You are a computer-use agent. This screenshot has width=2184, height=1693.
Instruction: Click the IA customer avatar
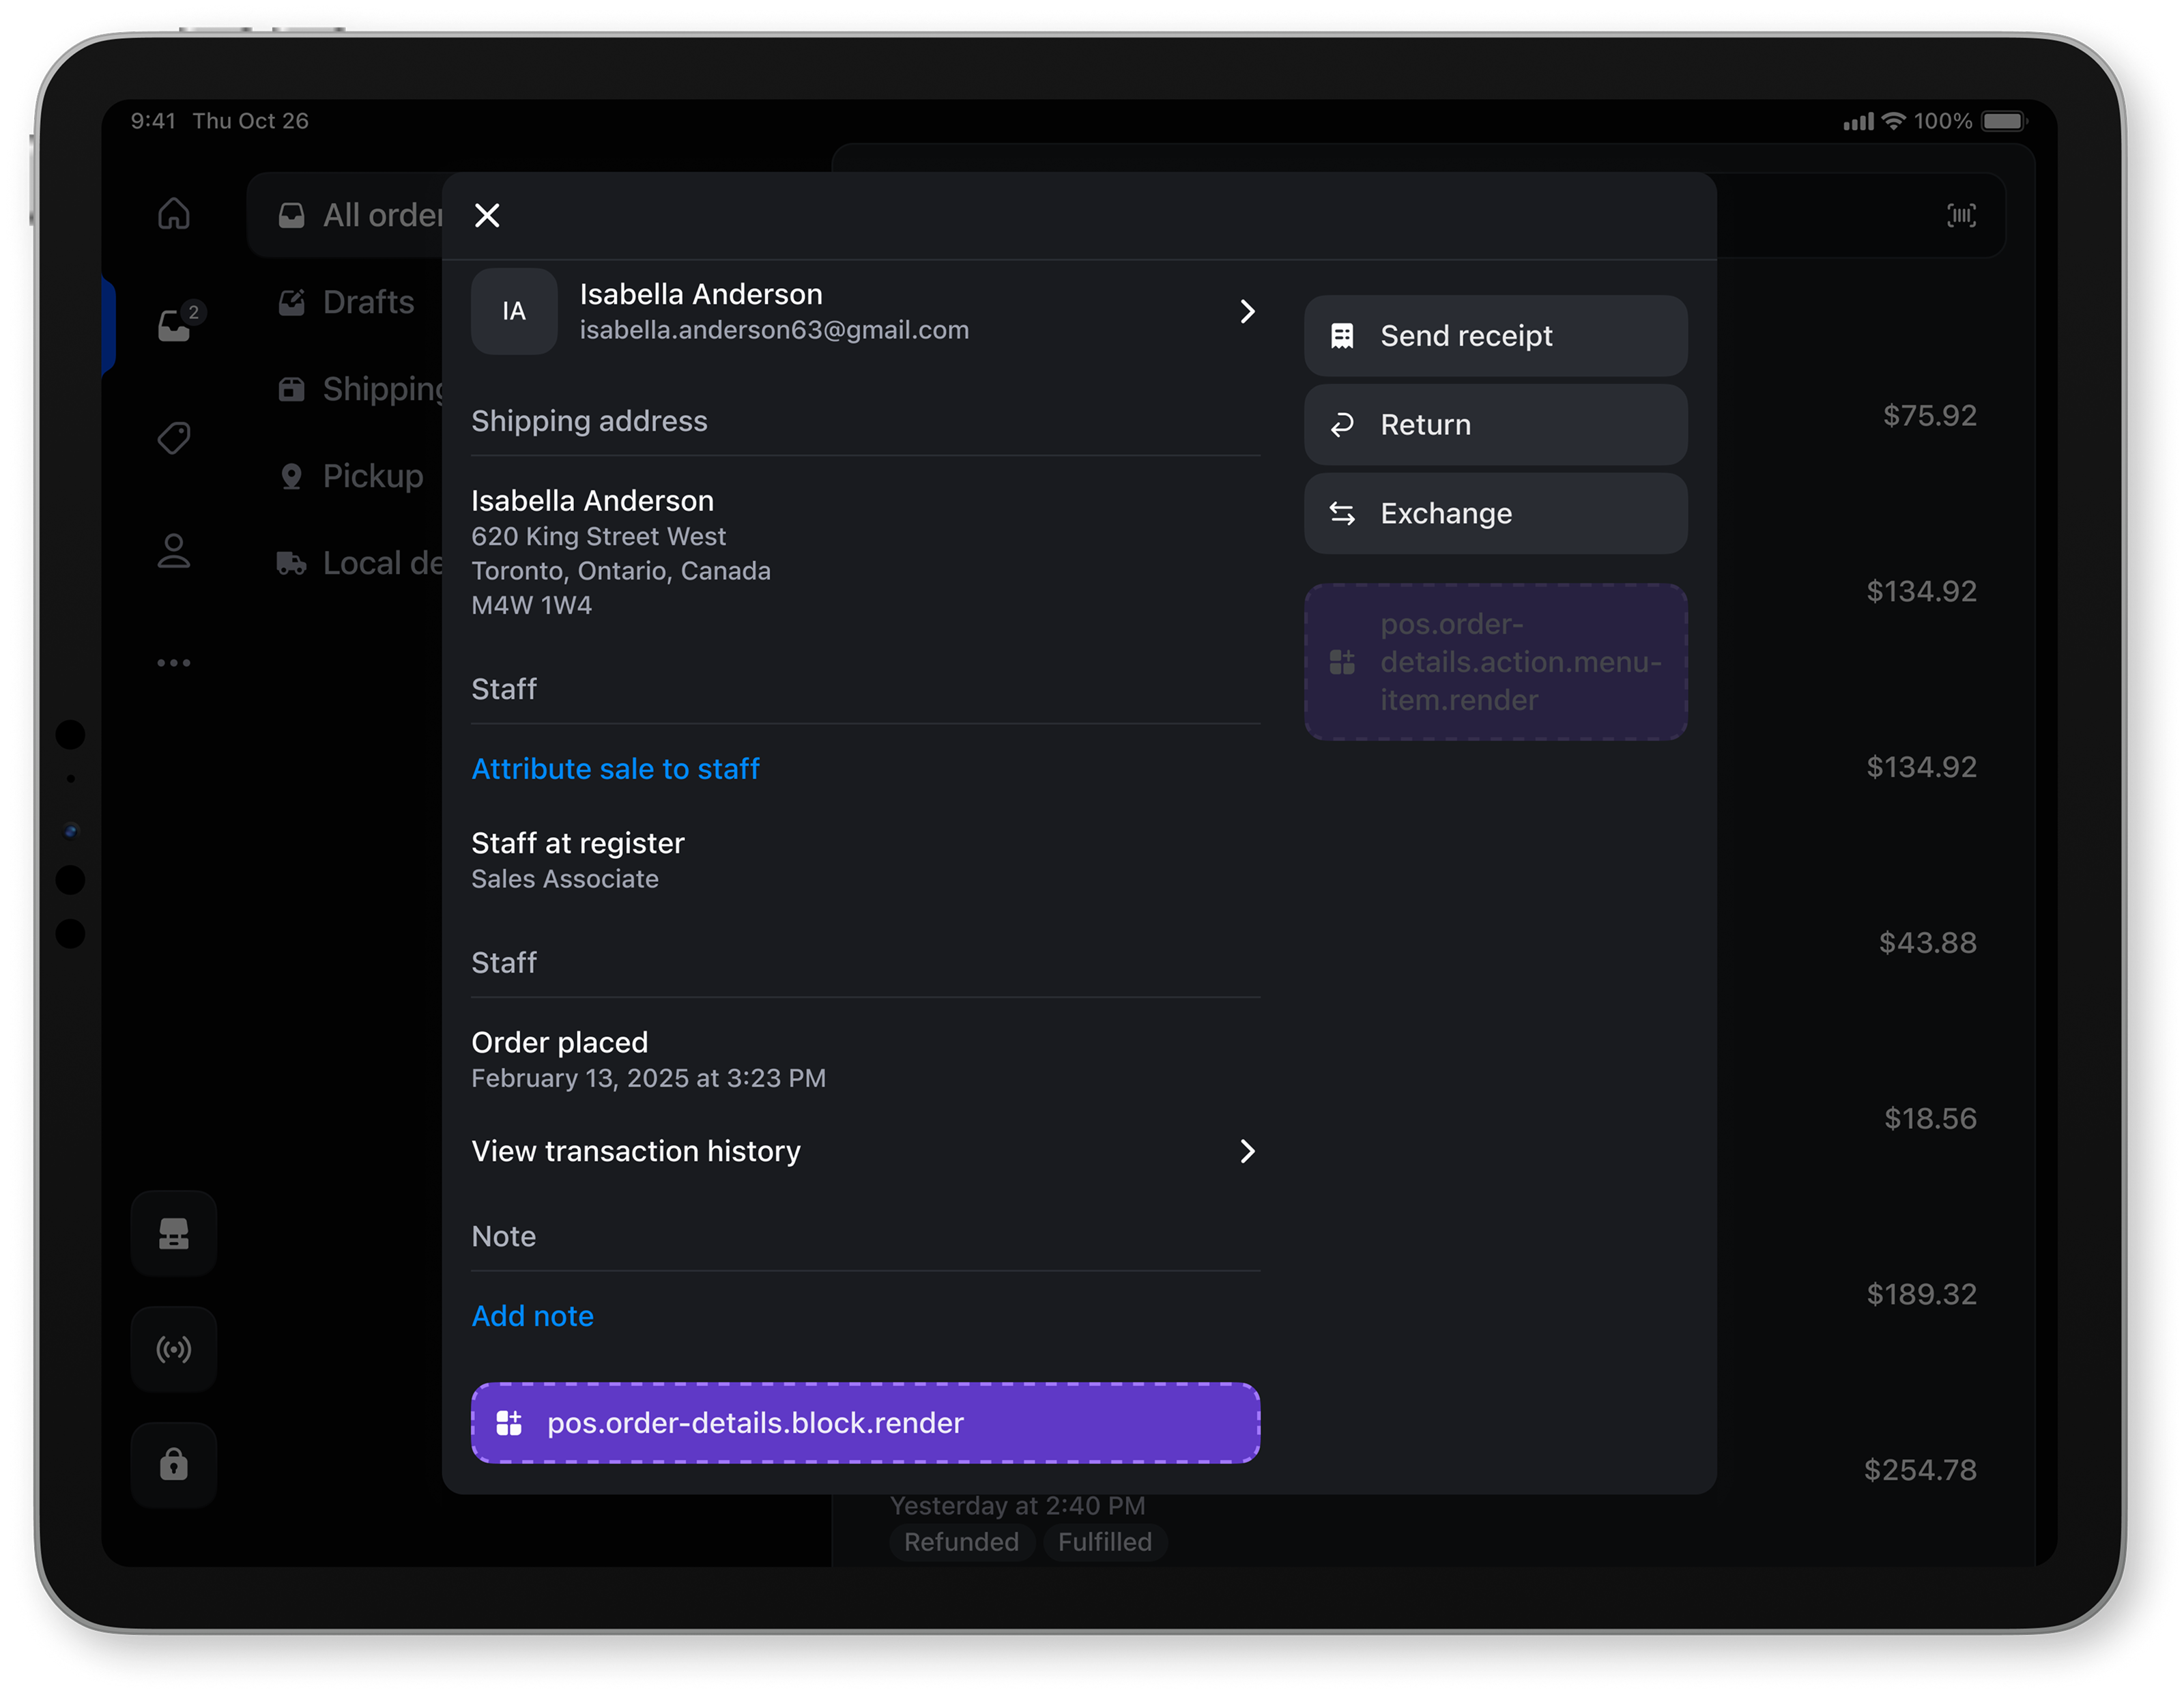tap(514, 311)
